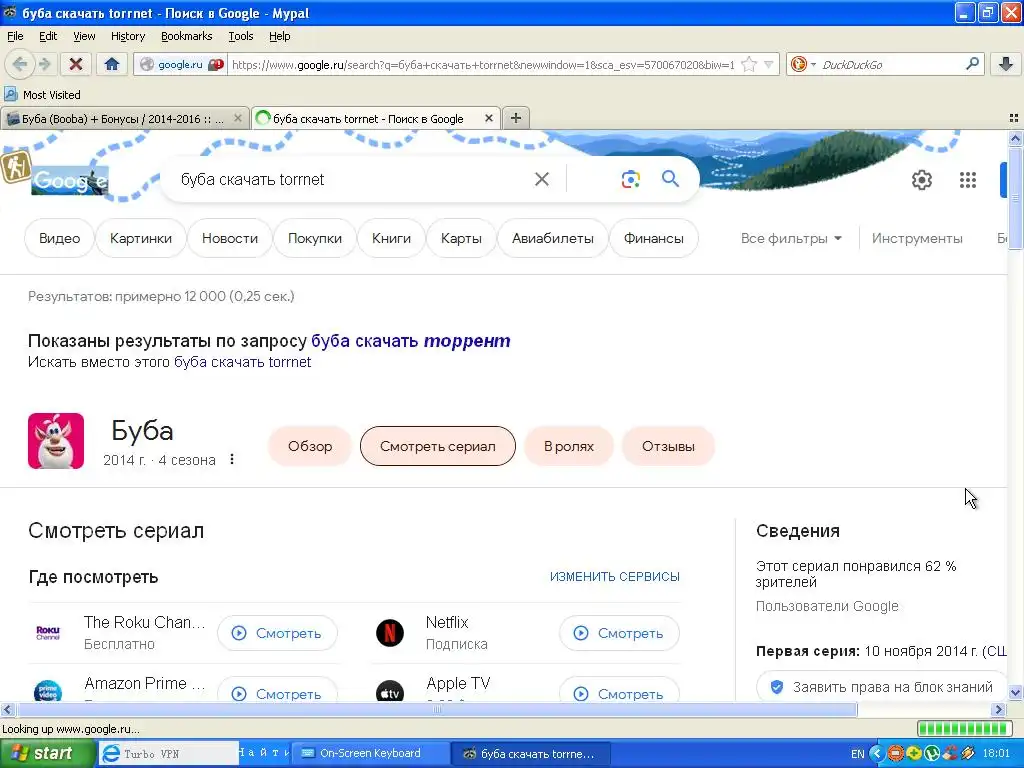Click the toolbar search magnifier icon
This screenshot has width=1024, height=768.
pos(972,64)
